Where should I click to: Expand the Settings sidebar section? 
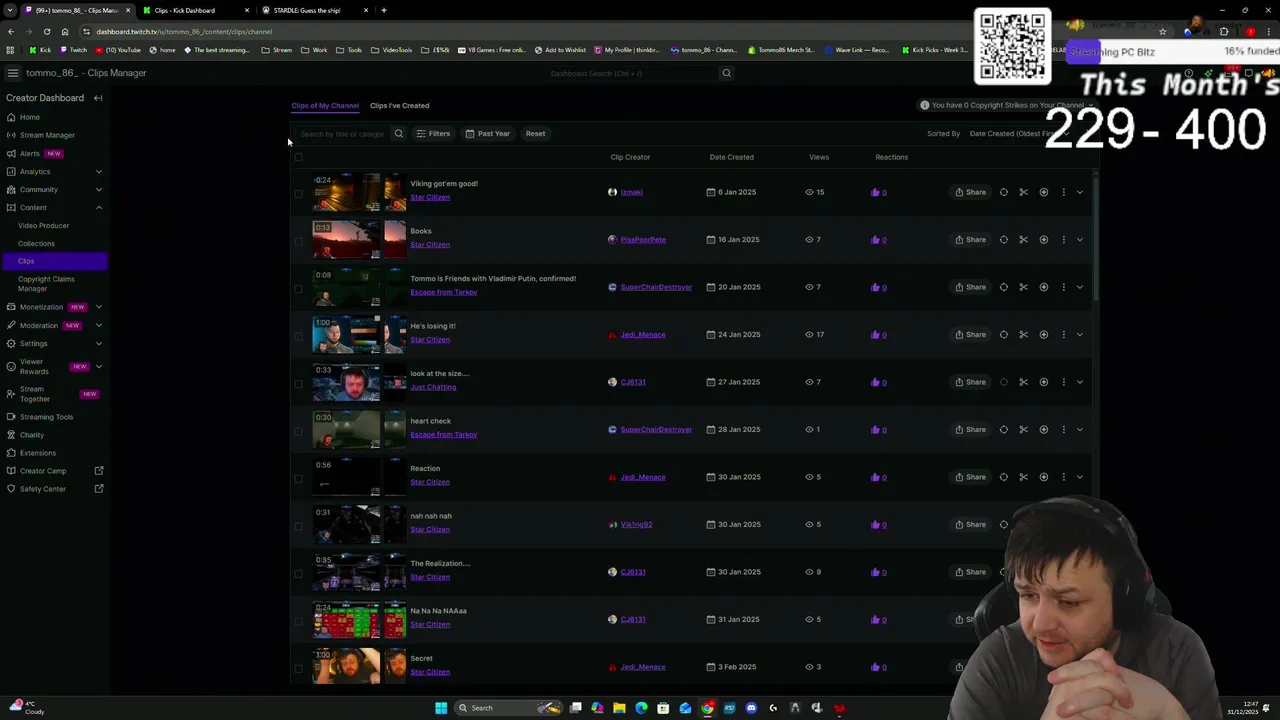tap(98, 344)
